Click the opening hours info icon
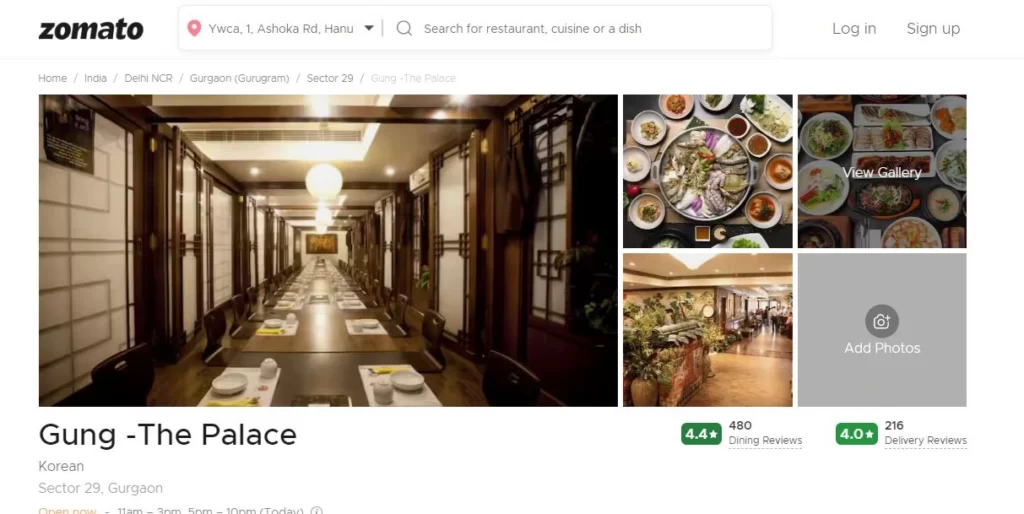This screenshot has height=514, width=1024. coord(316,511)
